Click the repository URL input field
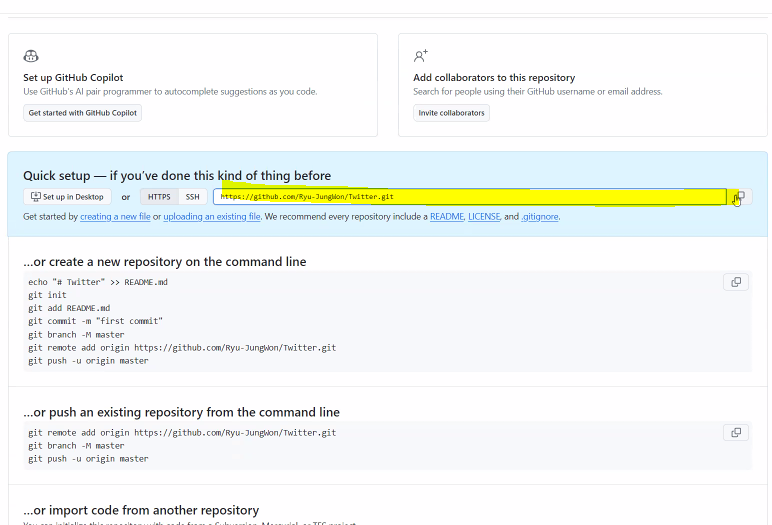This screenshot has height=525, width=772. 470,197
